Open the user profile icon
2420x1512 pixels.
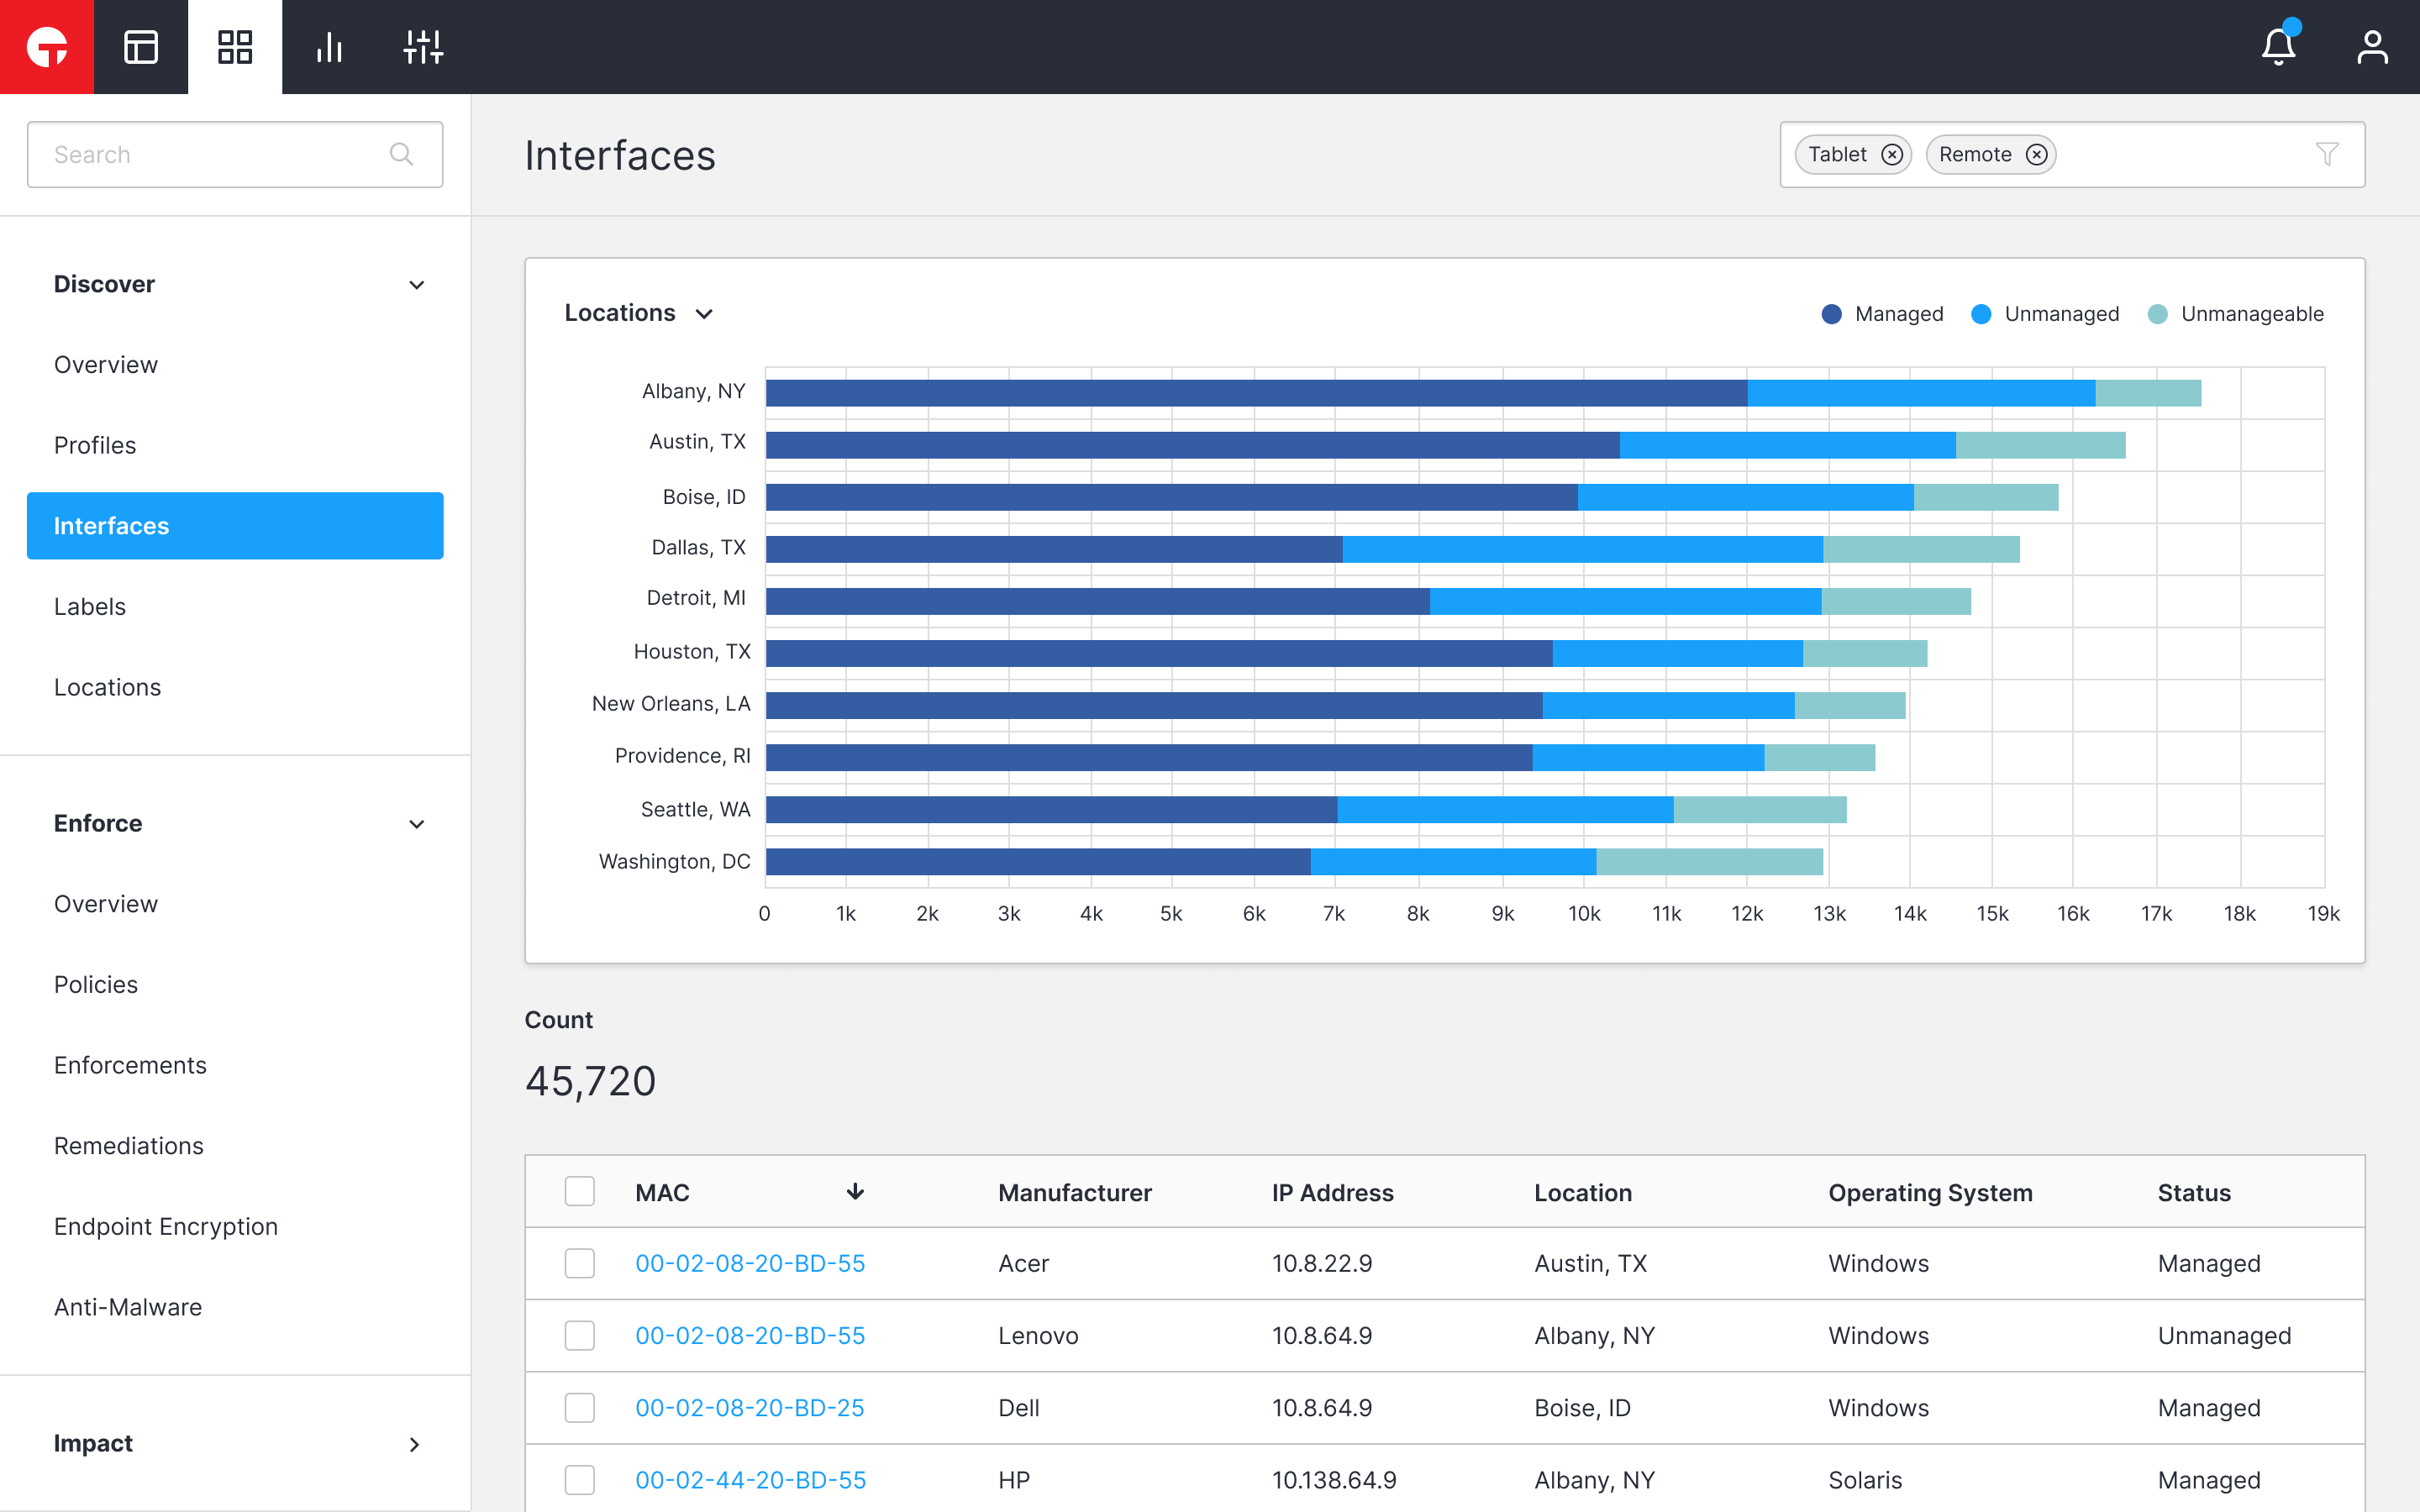pyautogui.click(x=2372, y=46)
